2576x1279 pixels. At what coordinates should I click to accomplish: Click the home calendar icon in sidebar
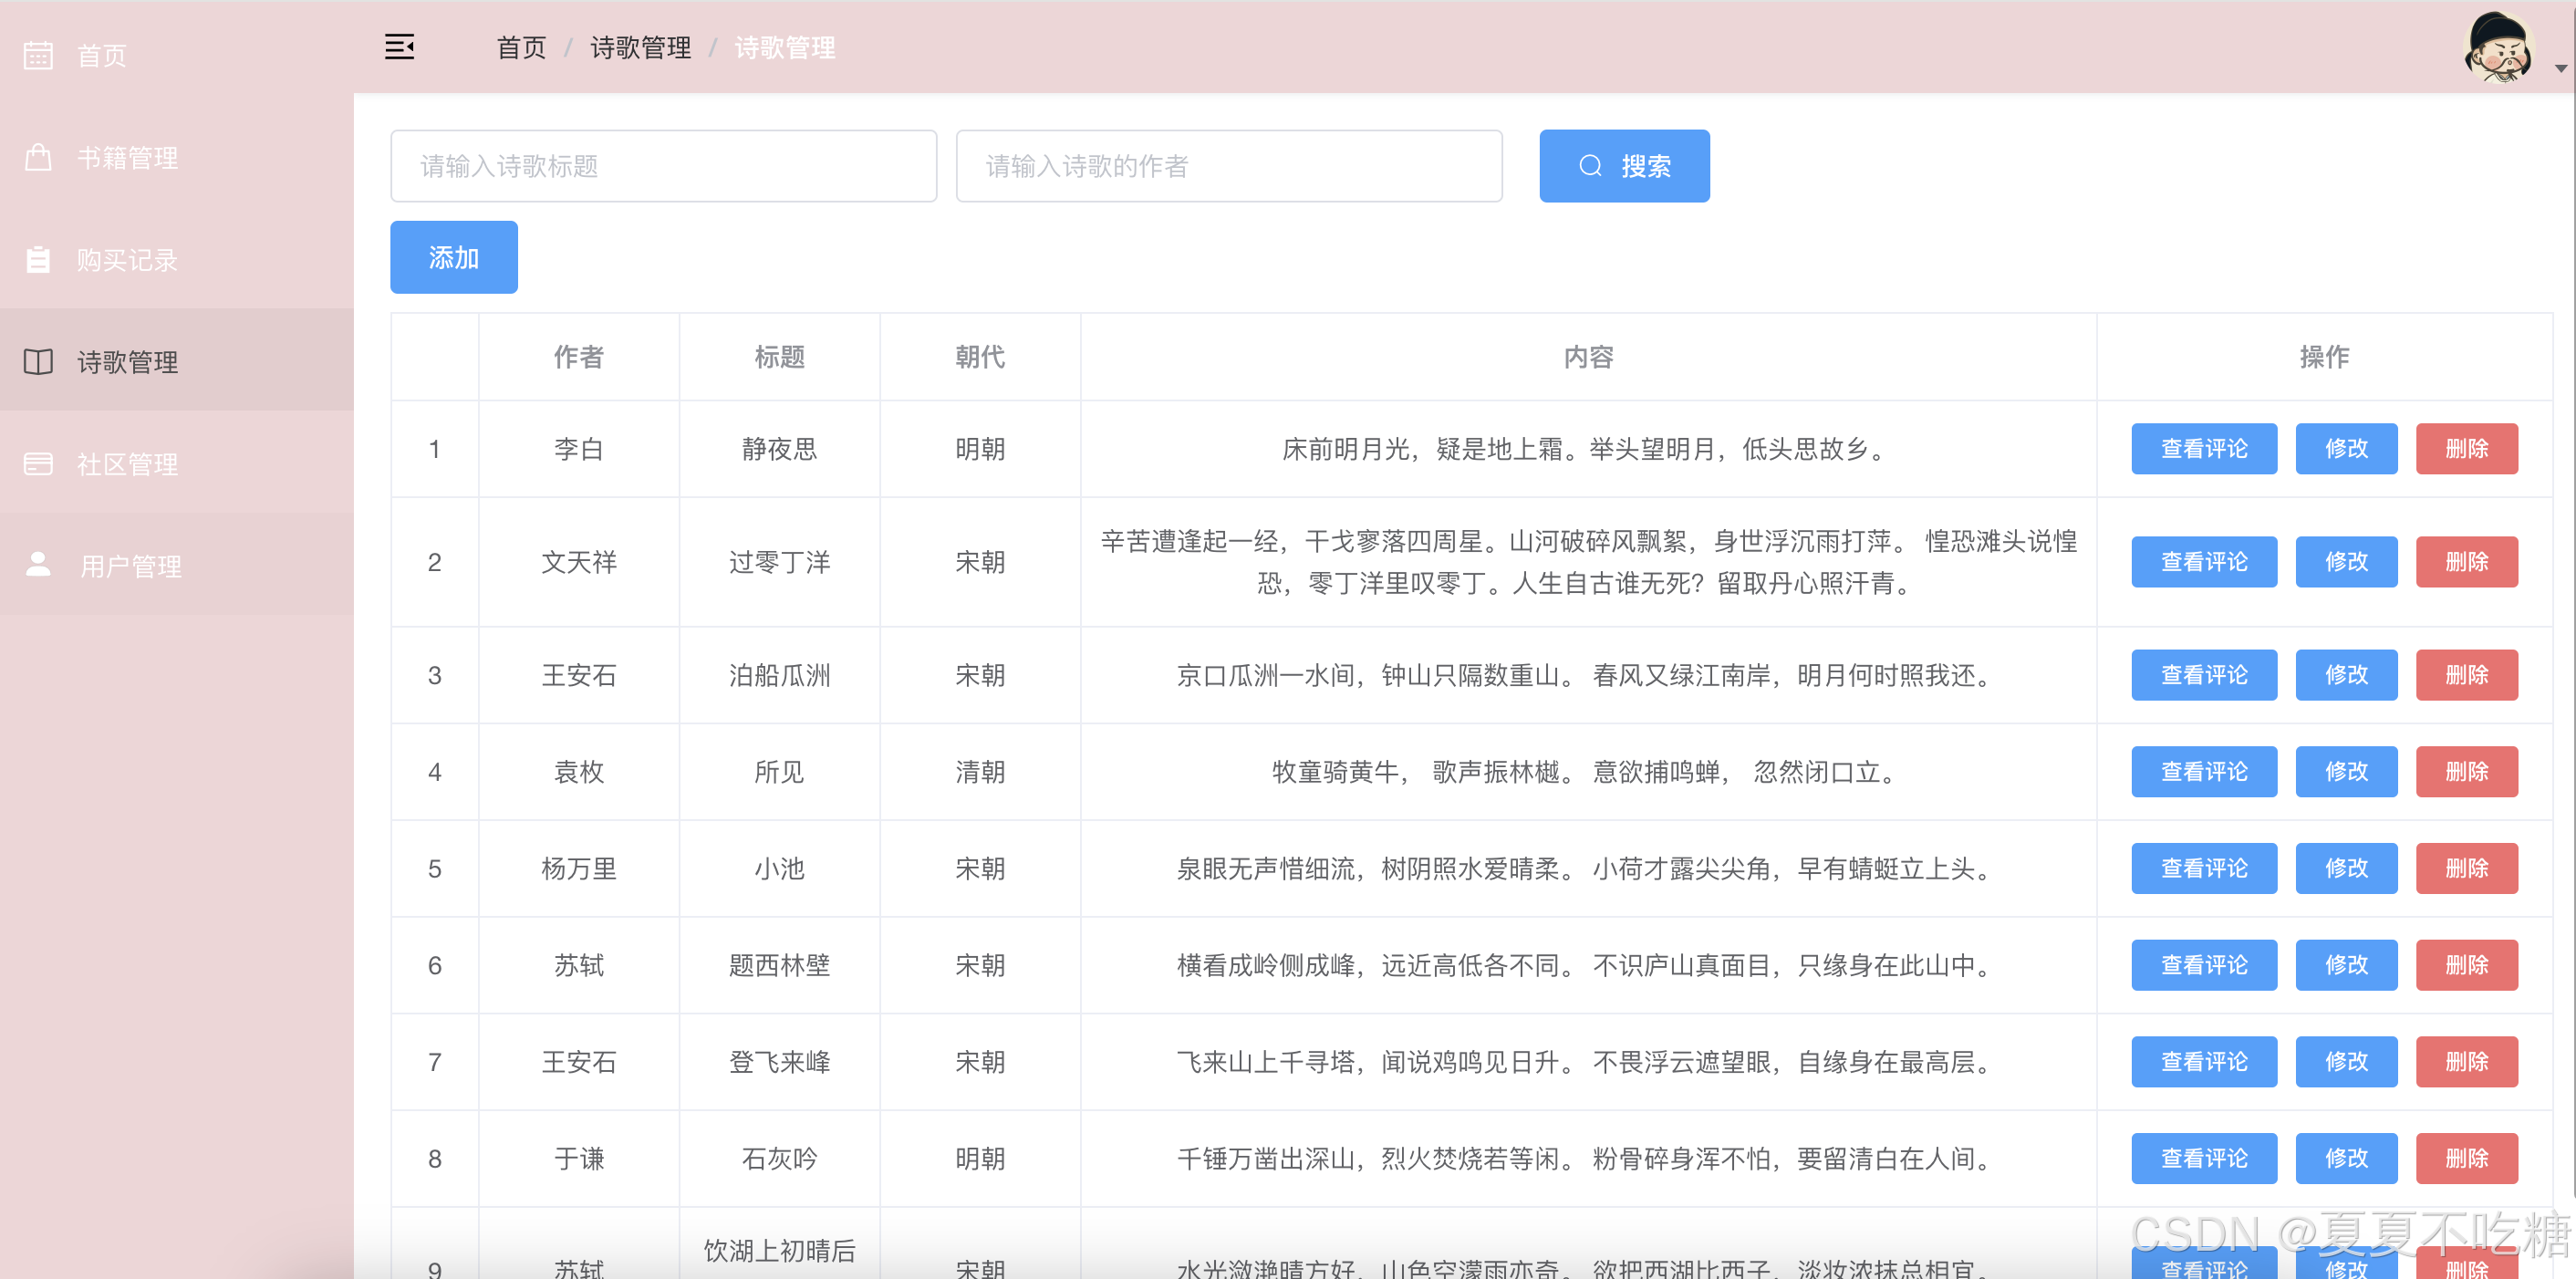click(x=38, y=55)
